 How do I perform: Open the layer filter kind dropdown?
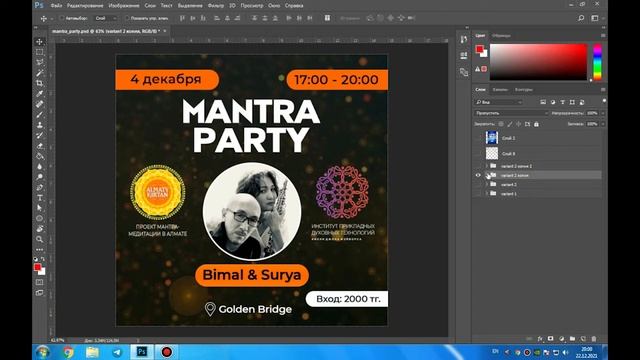(499, 102)
